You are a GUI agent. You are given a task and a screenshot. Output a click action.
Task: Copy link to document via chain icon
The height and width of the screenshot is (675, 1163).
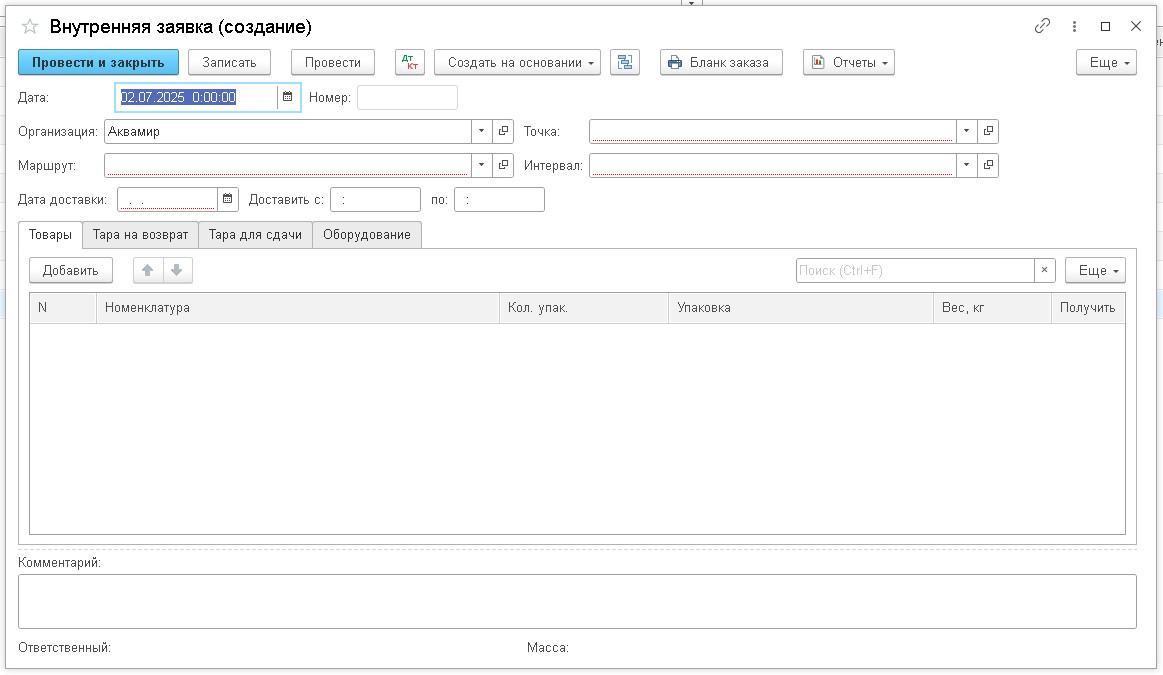[x=1042, y=26]
